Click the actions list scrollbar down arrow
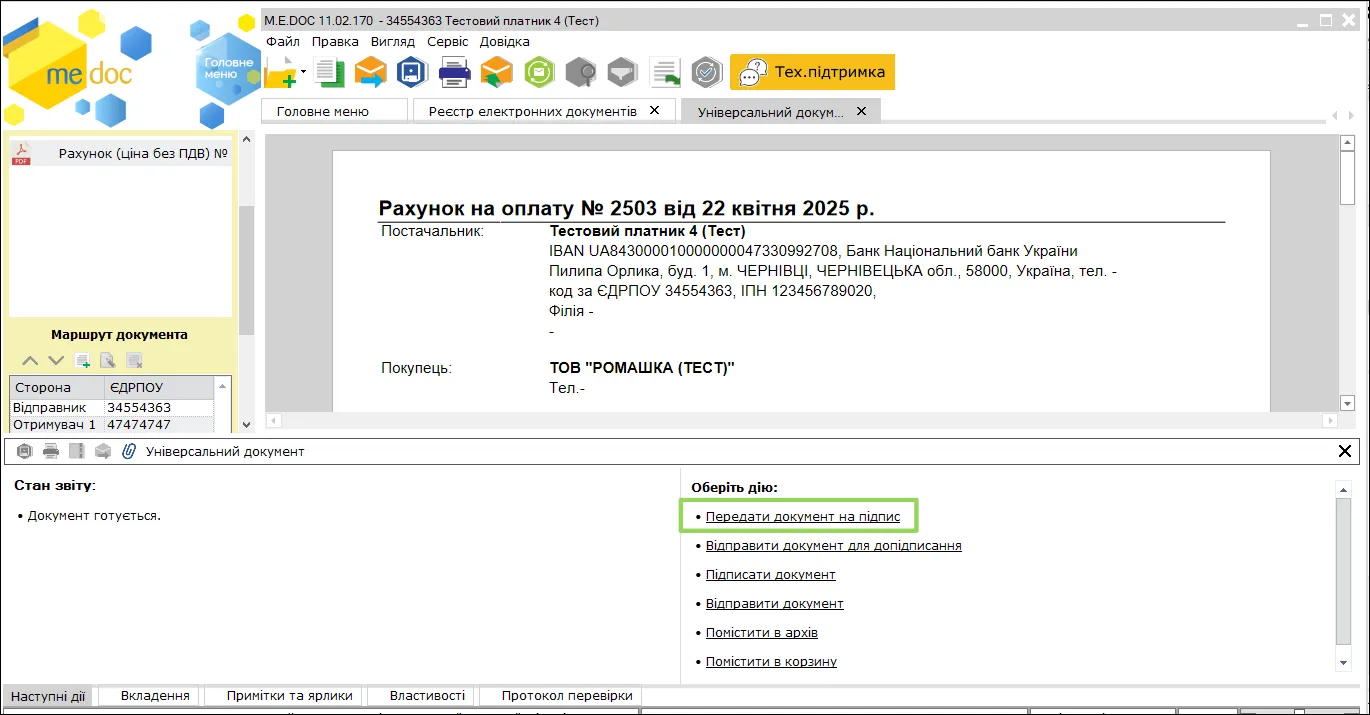 [x=1344, y=662]
